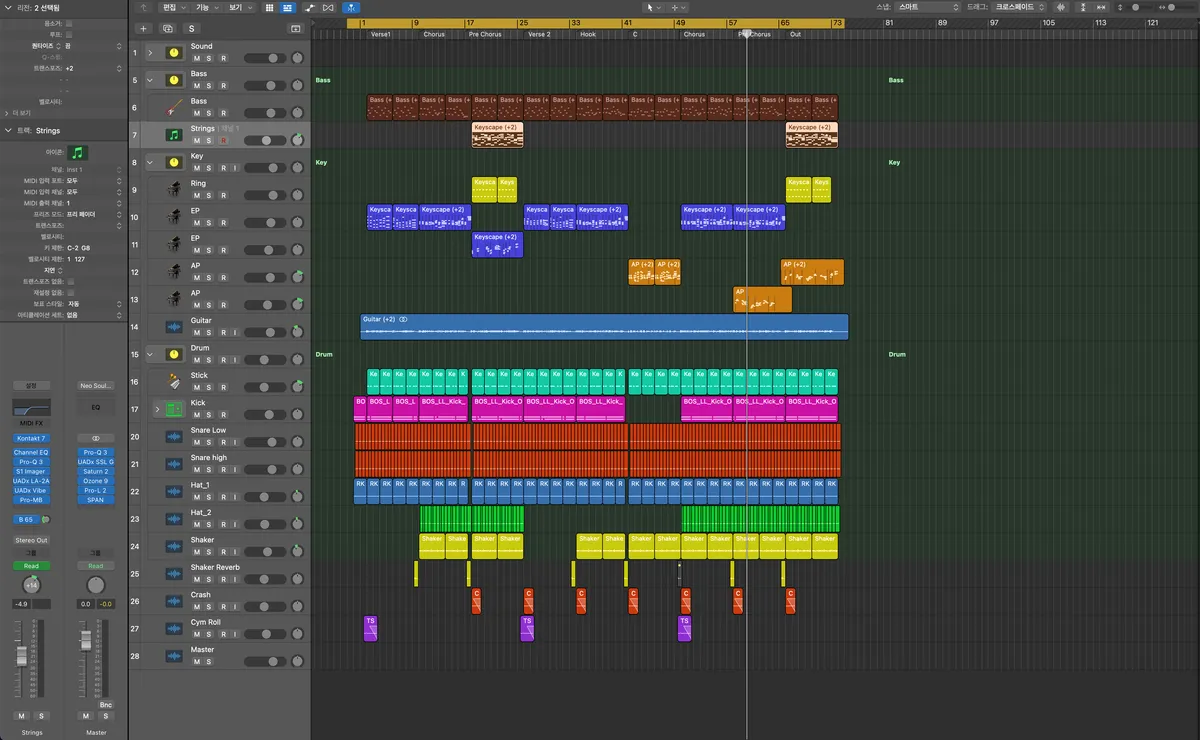Mute the Guitar track
The height and width of the screenshot is (740, 1200).
(197, 332)
